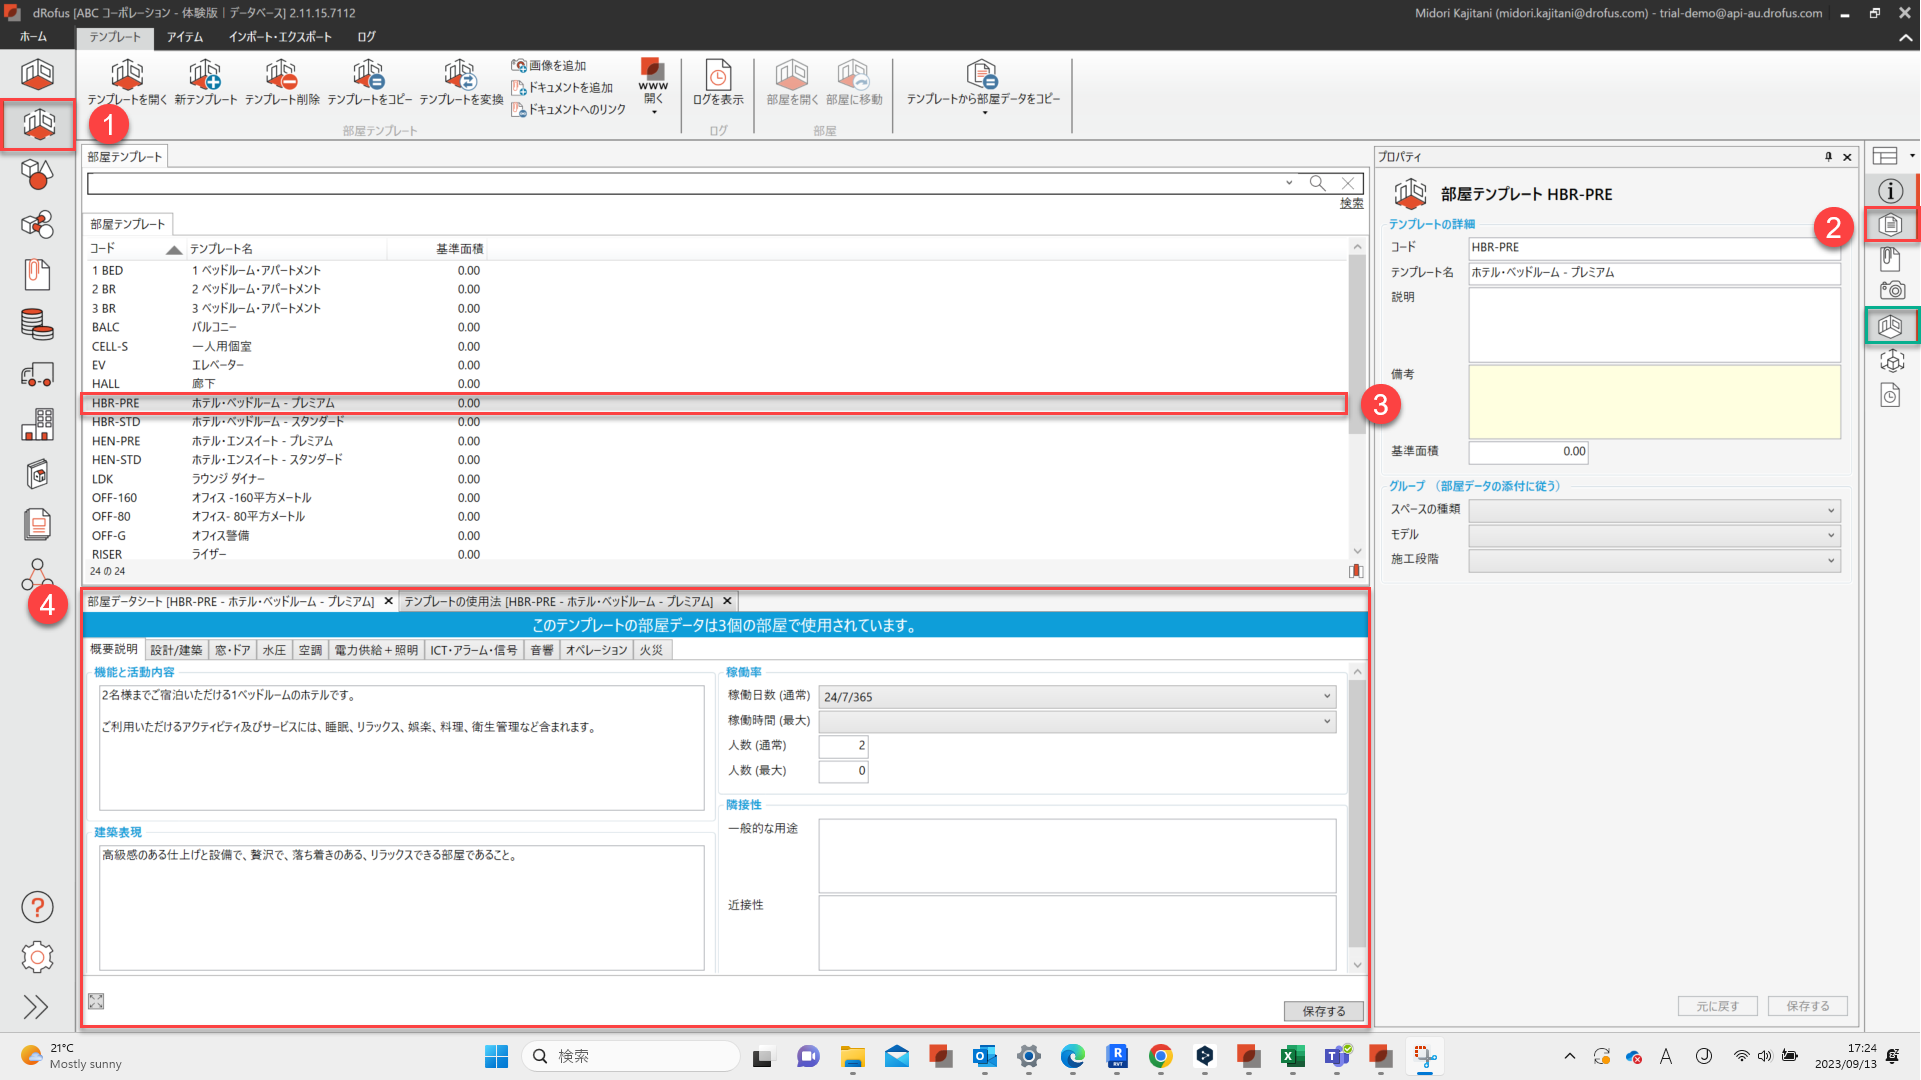Image resolution: width=1921 pixels, height=1080 pixels.
Task: Close the テンプレートの使用法 tab
Action: click(727, 601)
